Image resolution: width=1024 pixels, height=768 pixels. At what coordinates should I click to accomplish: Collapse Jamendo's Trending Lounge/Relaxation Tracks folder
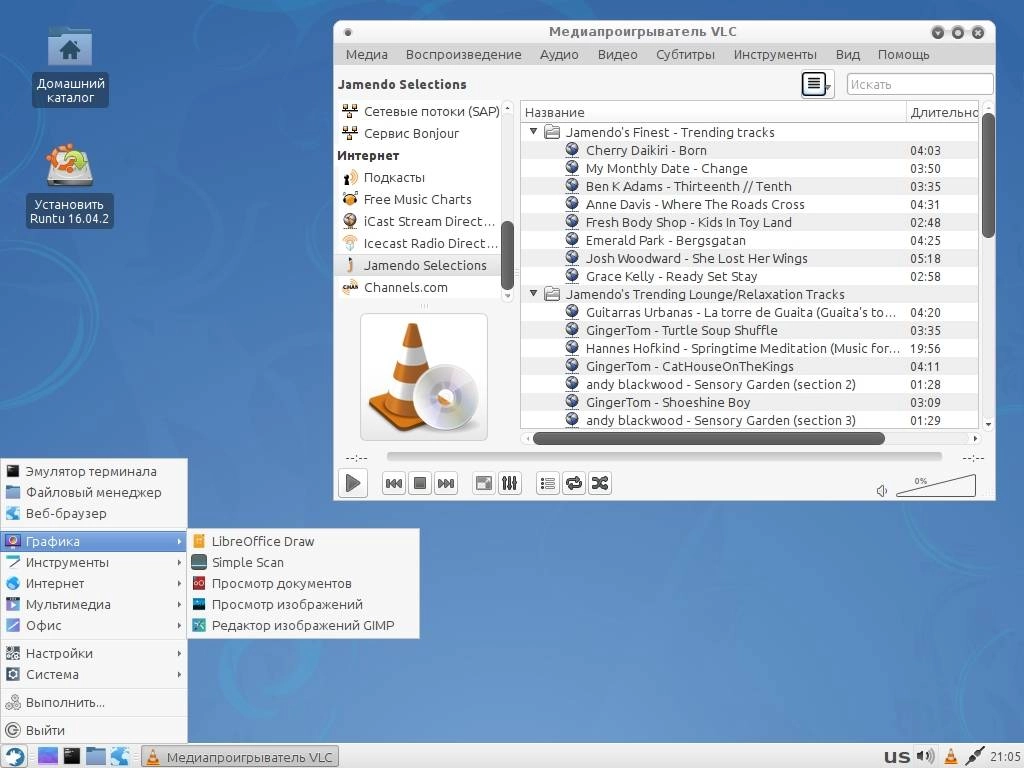click(x=534, y=294)
